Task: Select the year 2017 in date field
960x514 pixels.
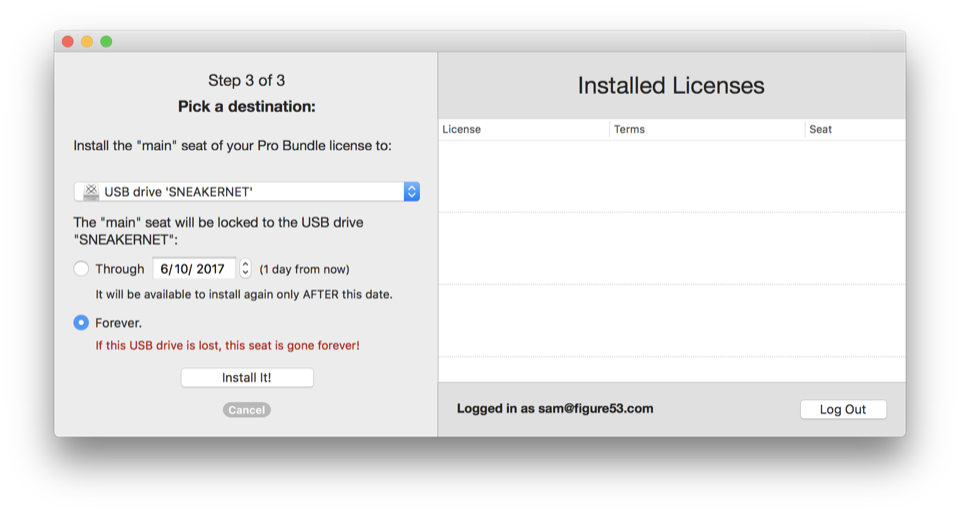Action: click(210, 269)
